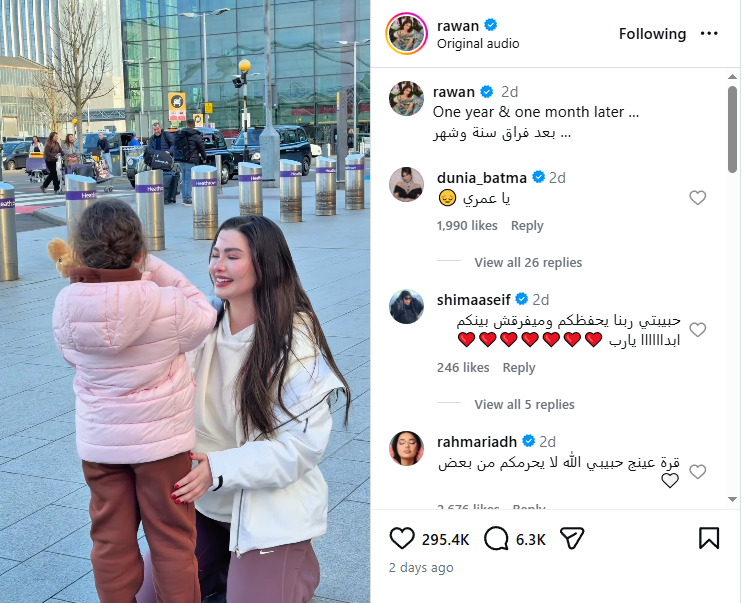
Task: Click the video of woman and child
Action: pyautogui.click(x=185, y=302)
